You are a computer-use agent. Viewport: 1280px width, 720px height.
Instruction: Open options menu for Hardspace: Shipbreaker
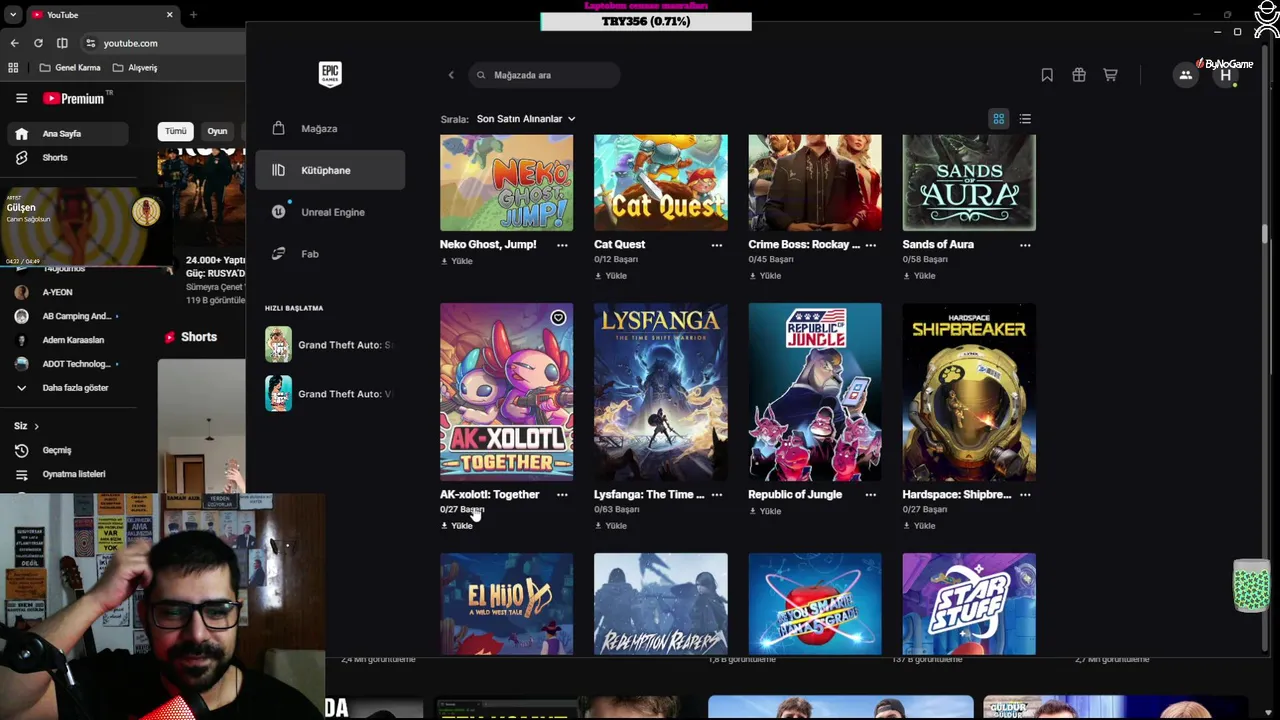click(x=1025, y=494)
